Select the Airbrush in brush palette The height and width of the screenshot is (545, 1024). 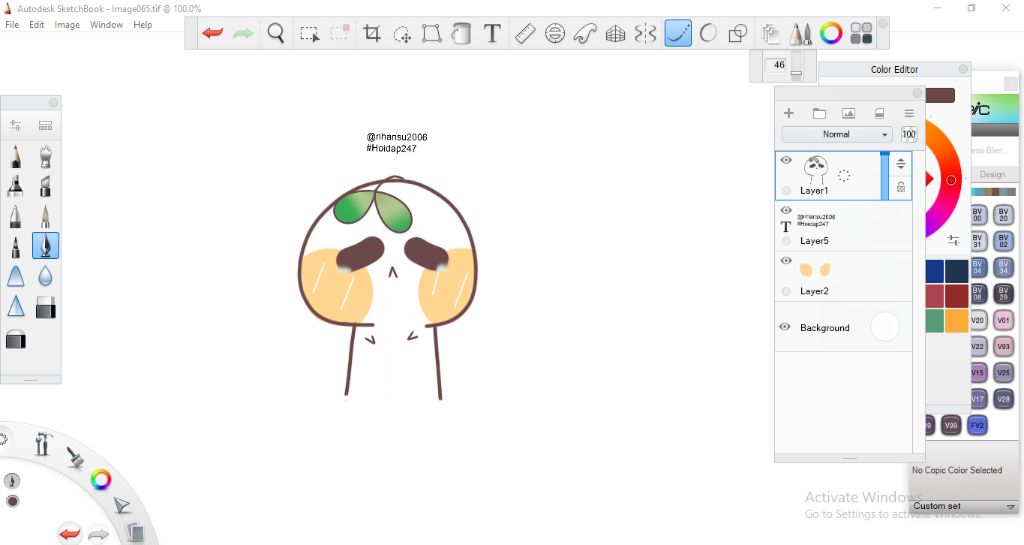pos(45,157)
